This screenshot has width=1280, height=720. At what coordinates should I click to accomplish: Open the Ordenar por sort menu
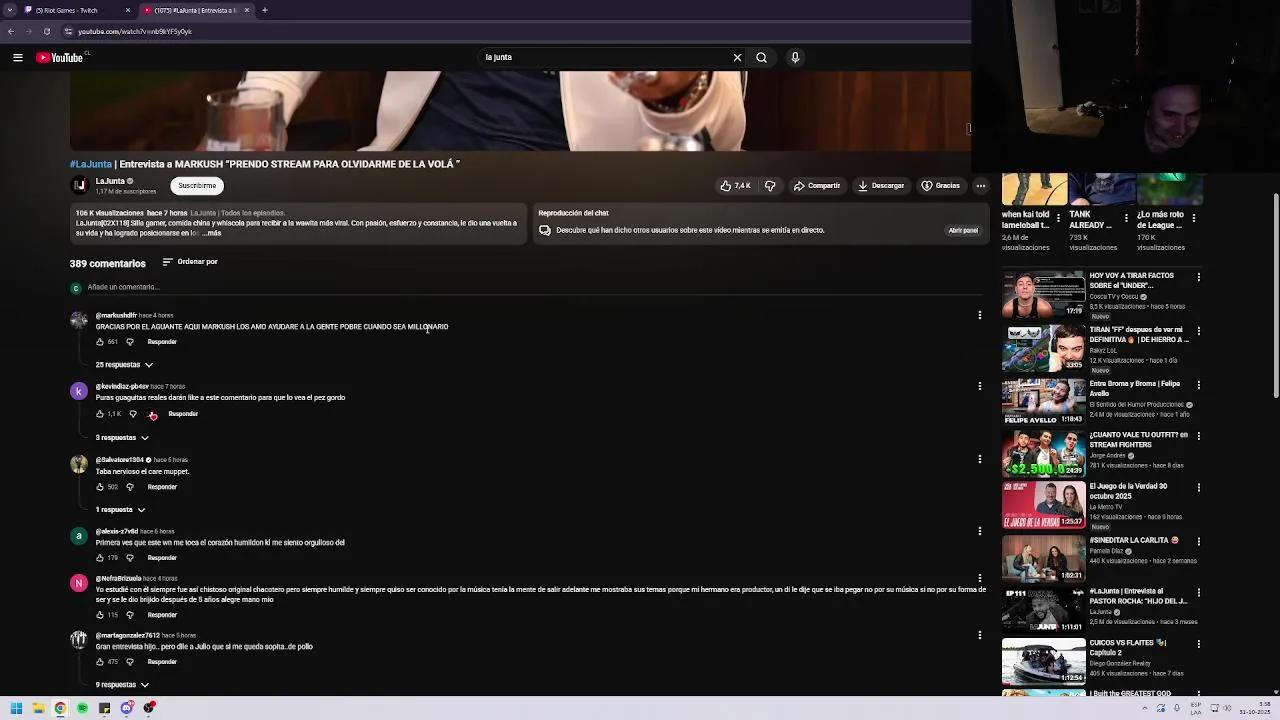pos(190,262)
